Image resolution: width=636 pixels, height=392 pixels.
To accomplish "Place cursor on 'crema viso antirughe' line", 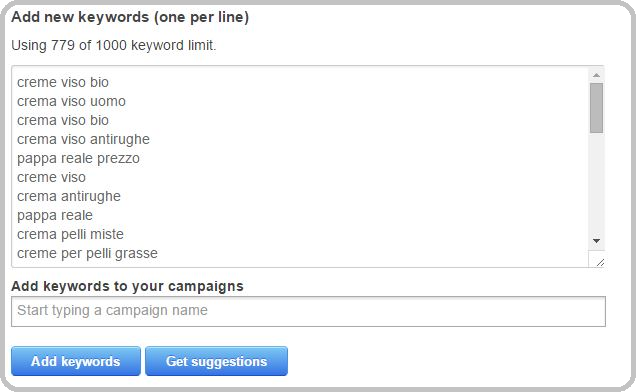I will click(x=83, y=140).
